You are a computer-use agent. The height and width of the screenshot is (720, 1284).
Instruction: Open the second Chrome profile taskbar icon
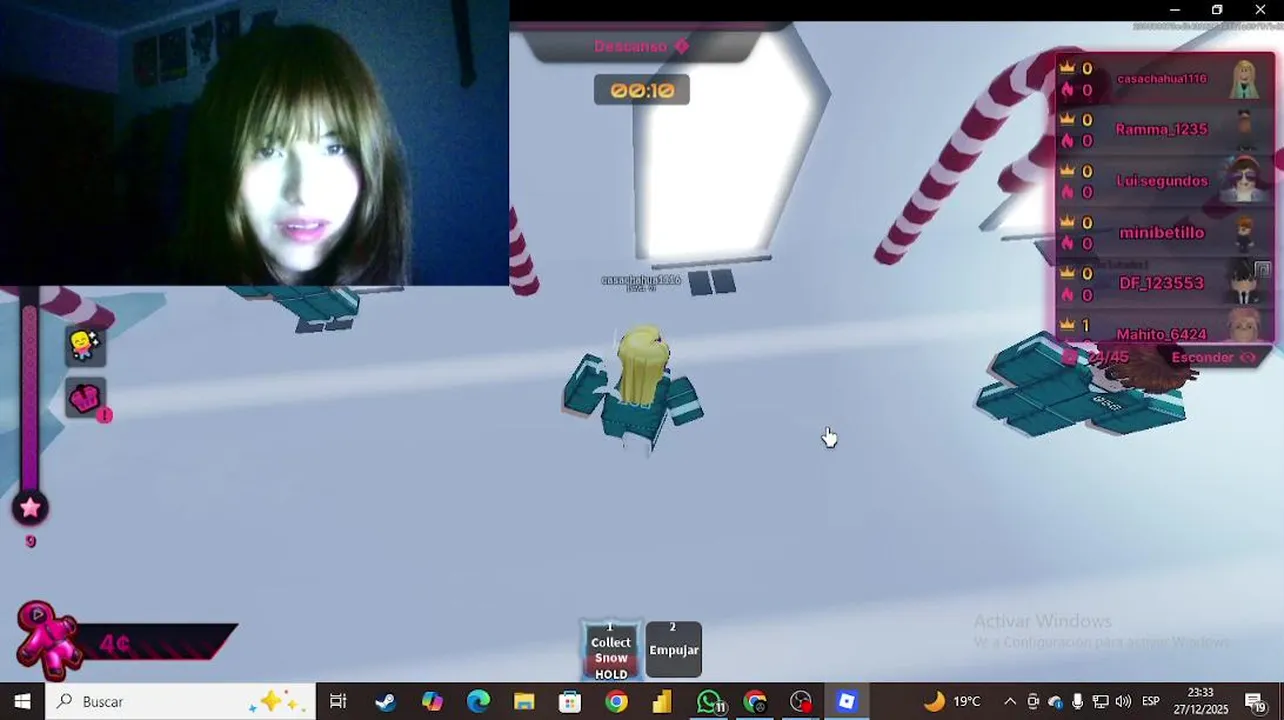pos(755,701)
